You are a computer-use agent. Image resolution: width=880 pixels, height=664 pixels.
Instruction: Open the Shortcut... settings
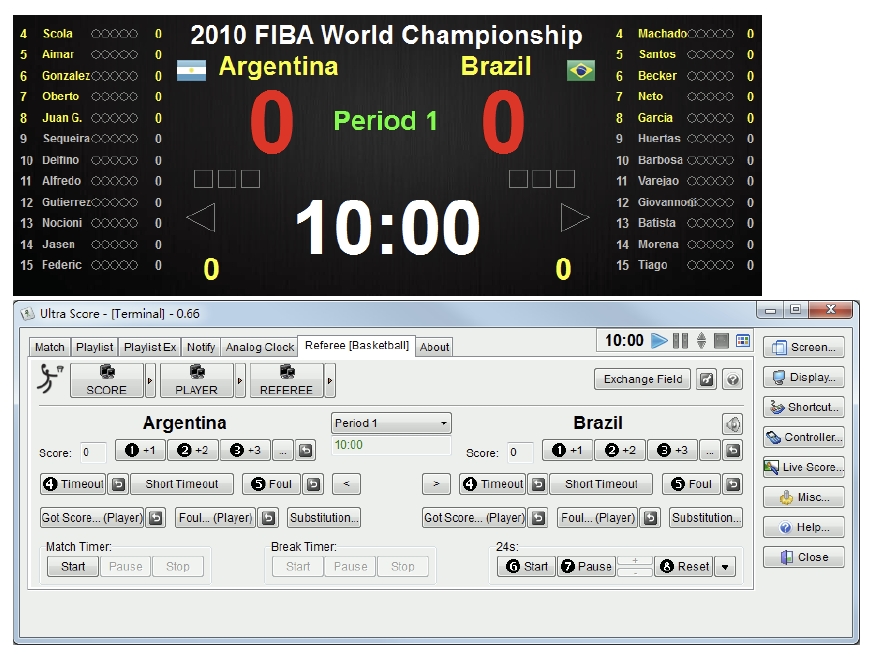(x=804, y=407)
